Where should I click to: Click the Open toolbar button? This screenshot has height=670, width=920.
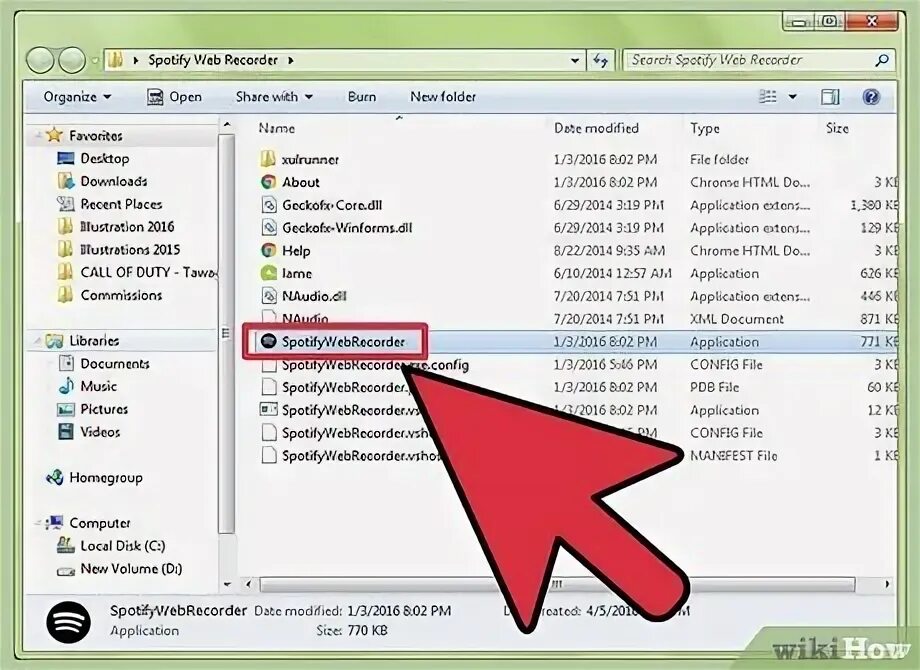click(x=174, y=97)
